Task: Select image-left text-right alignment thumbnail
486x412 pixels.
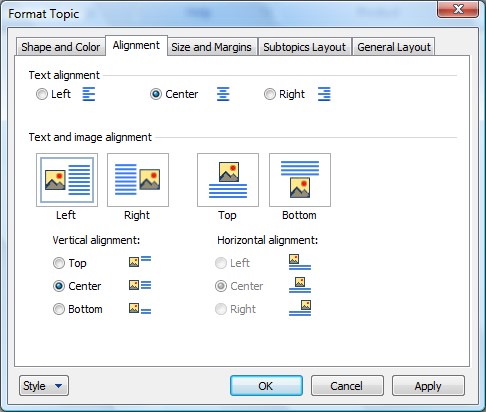Action: tap(67, 180)
